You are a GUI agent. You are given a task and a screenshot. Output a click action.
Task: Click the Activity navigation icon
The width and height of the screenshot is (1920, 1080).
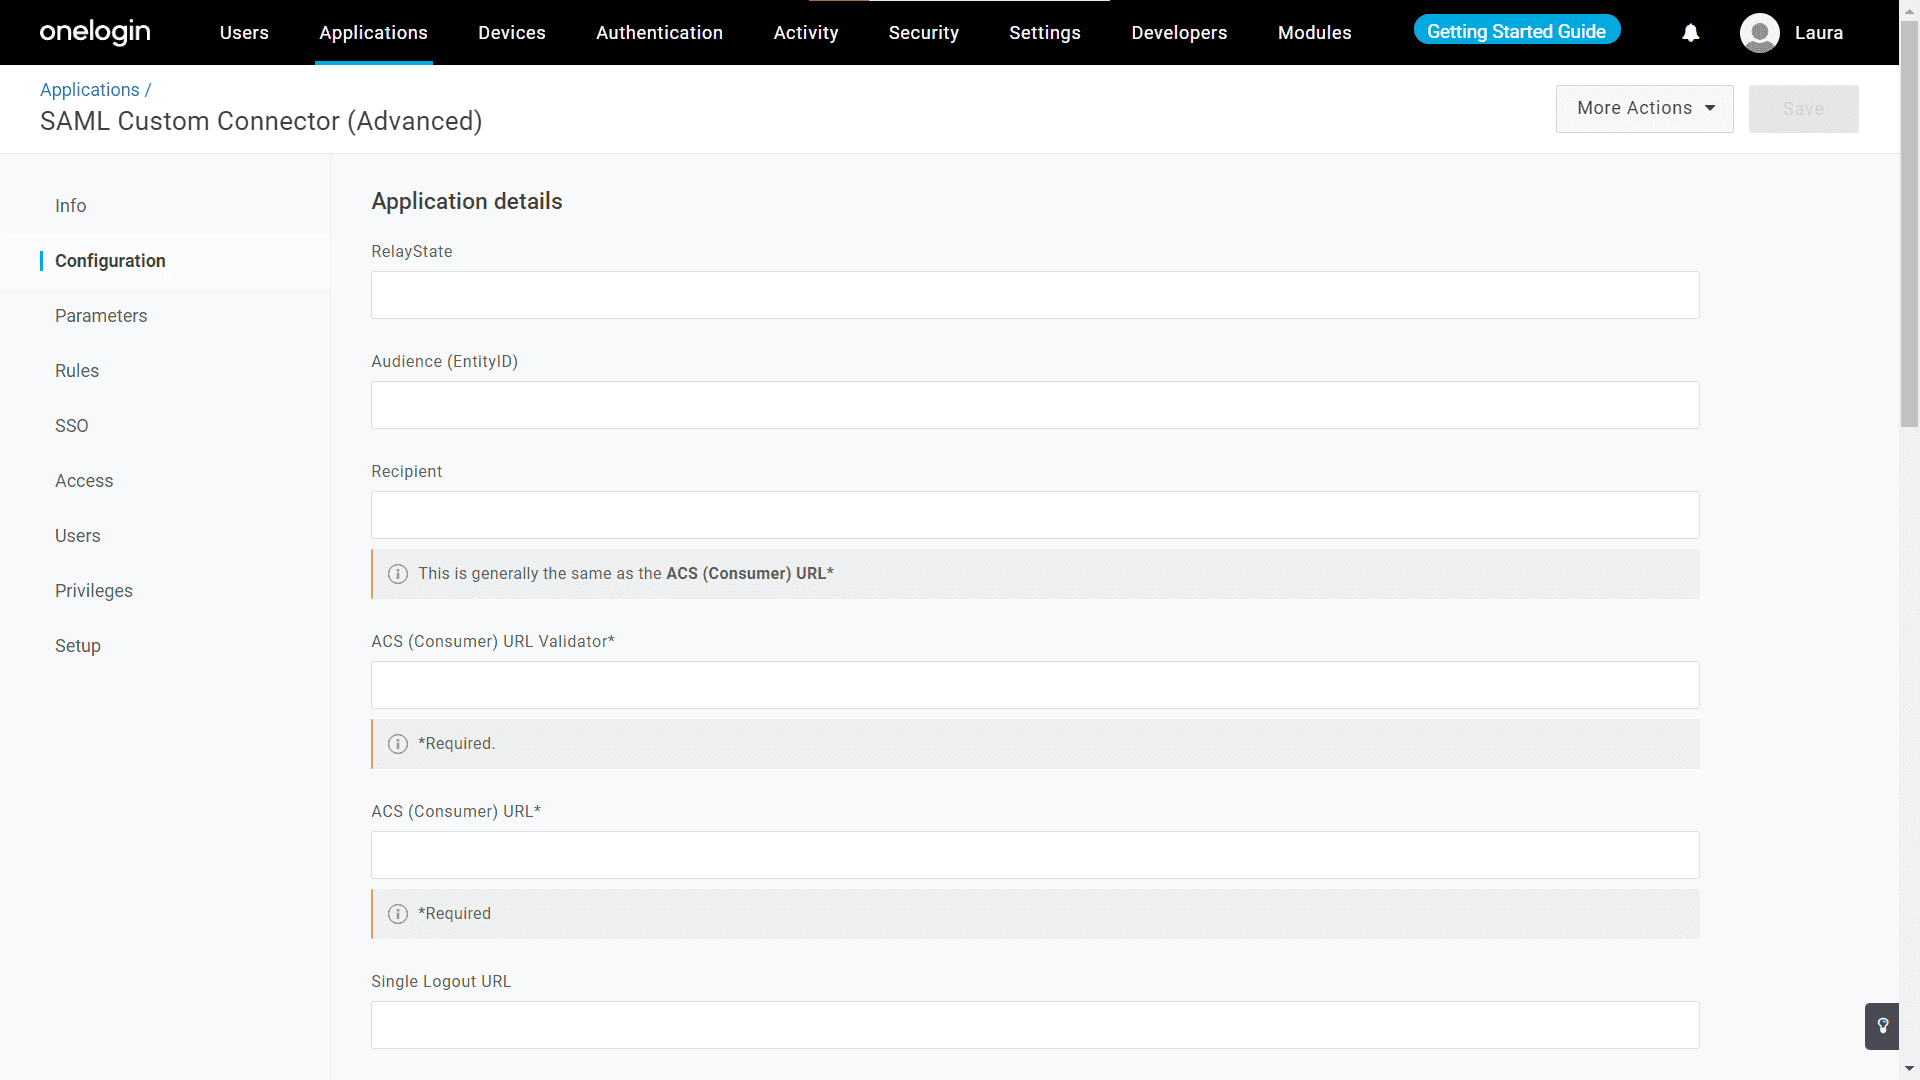808,32
